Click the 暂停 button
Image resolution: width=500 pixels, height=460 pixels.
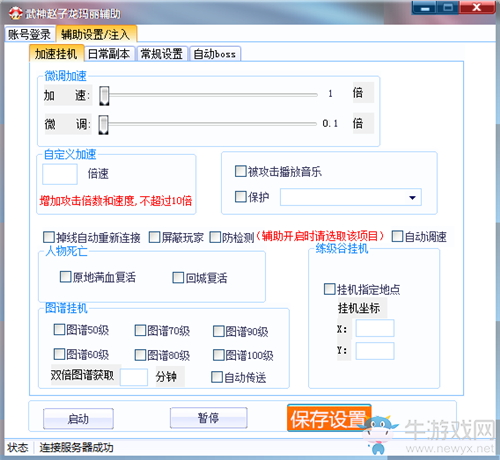(209, 417)
